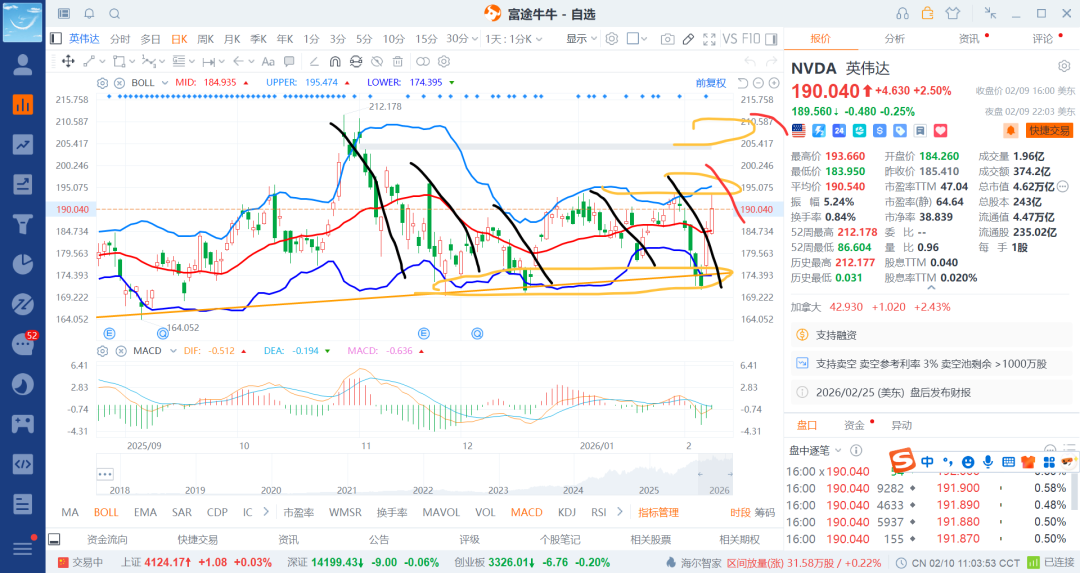Set a price alert with bell icon
This screenshot has height=573, width=1080.
click(1011, 130)
